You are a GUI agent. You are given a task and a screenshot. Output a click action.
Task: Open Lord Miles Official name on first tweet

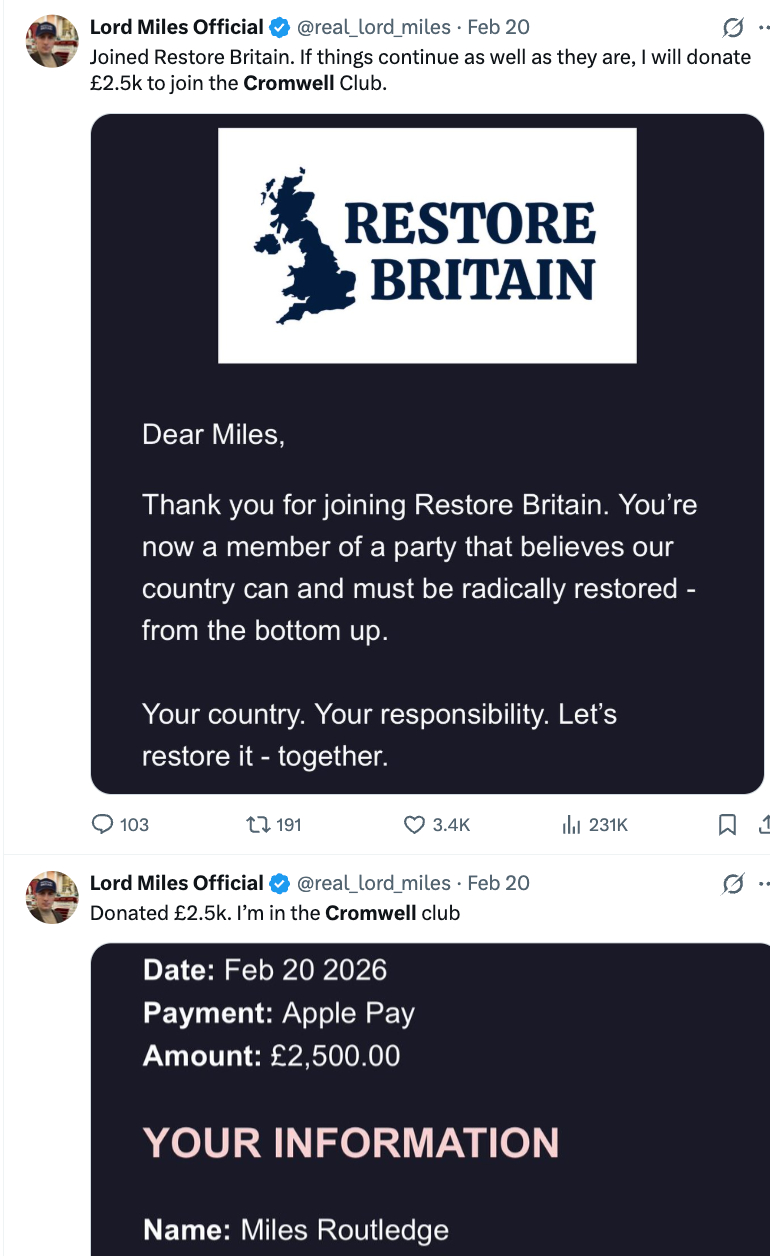click(176, 27)
